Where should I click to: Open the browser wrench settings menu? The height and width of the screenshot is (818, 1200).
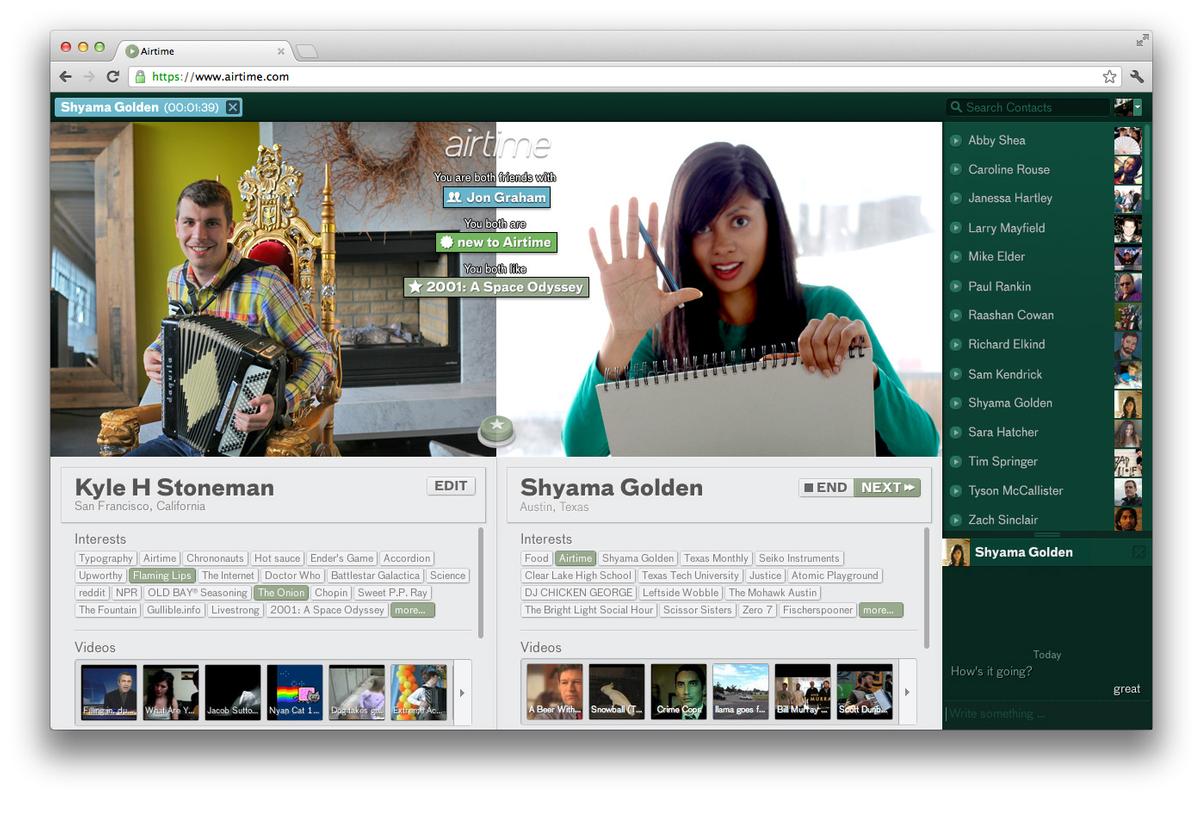pos(1137,76)
